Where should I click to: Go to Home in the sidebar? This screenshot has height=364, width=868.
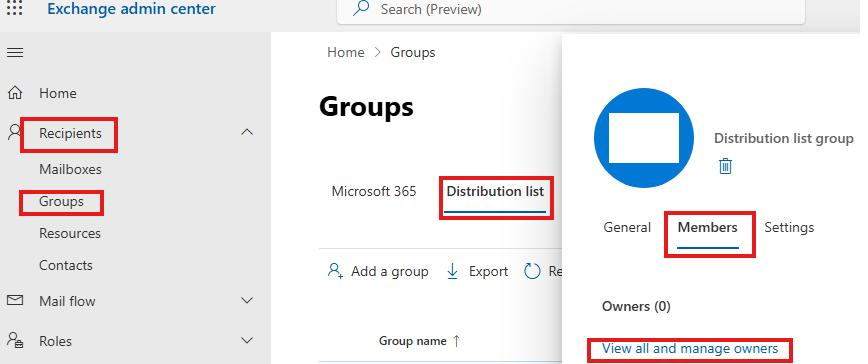point(58,93)
